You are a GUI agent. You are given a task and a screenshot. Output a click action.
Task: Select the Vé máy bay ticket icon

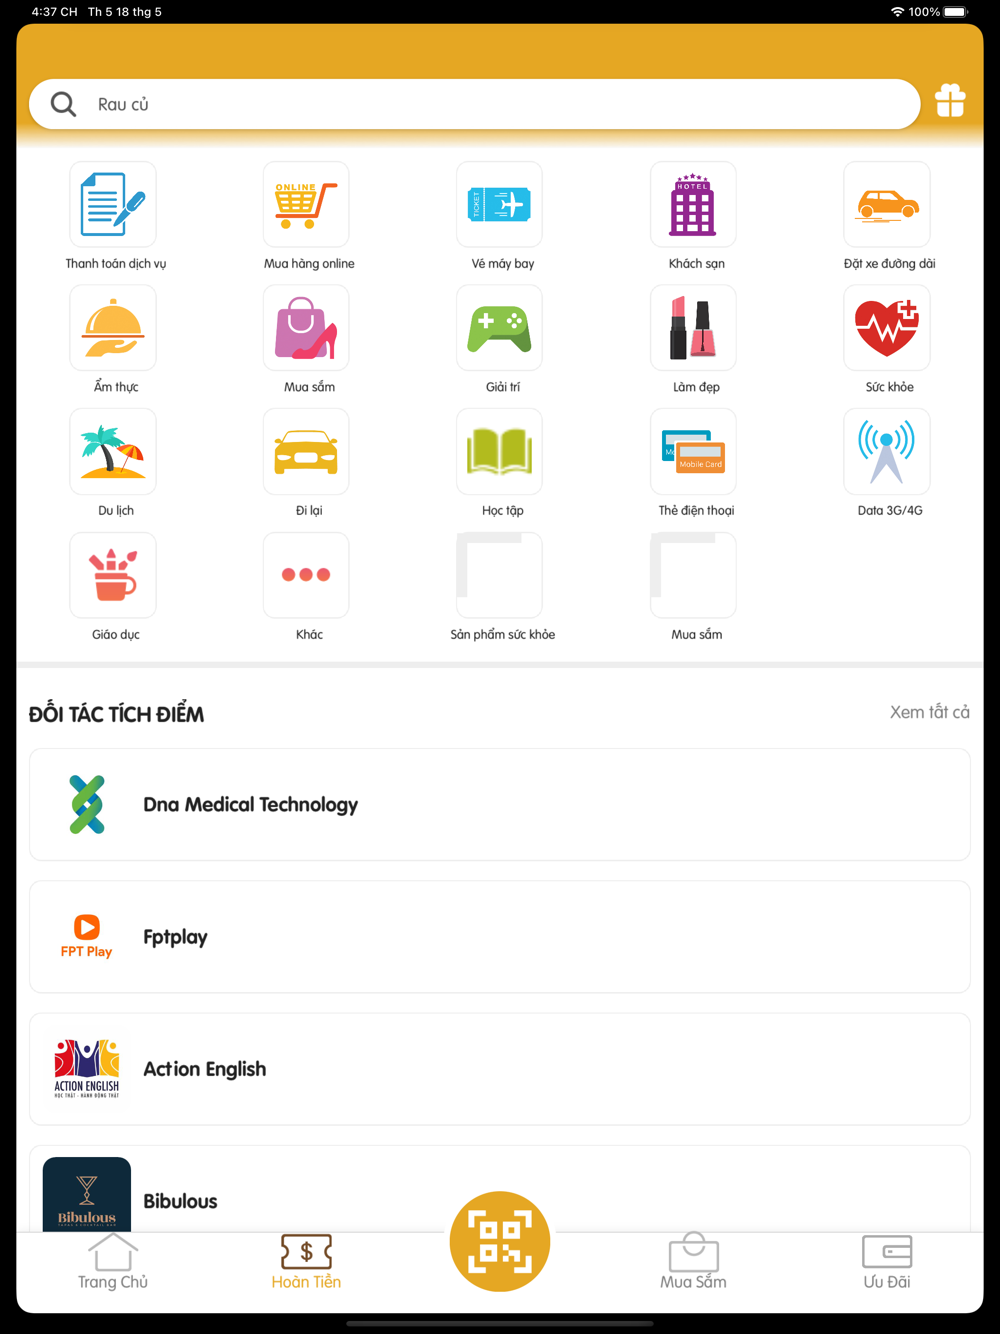pyautogui.click(x=499, y=204)
